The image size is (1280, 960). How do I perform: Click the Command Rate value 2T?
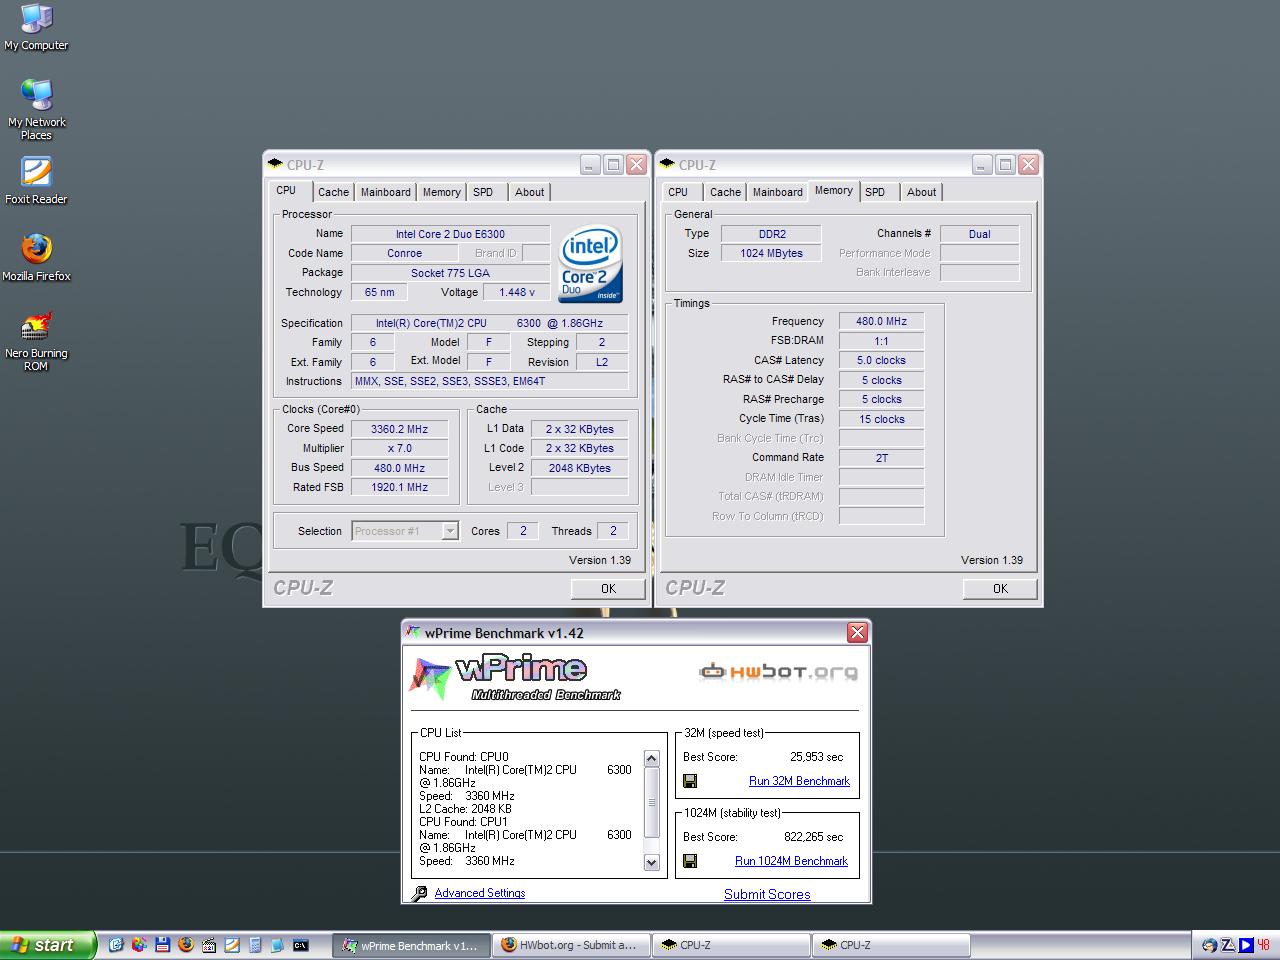pyautogui.click(x=881, y=458)
